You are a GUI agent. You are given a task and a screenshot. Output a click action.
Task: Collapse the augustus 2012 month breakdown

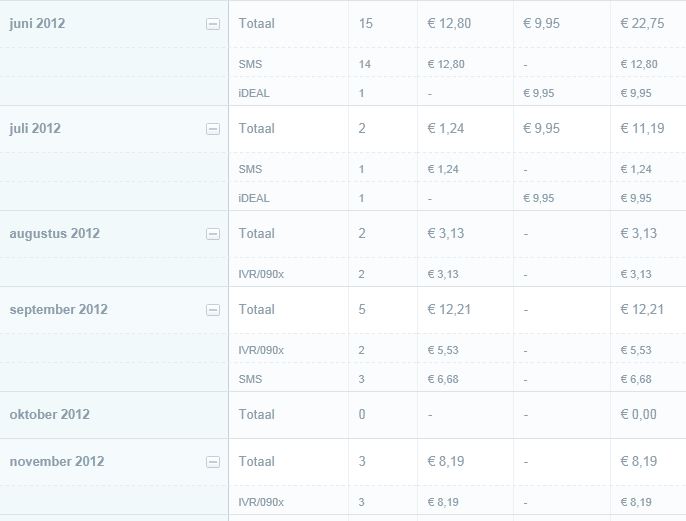pyautogui.click(x=213, y=234)
